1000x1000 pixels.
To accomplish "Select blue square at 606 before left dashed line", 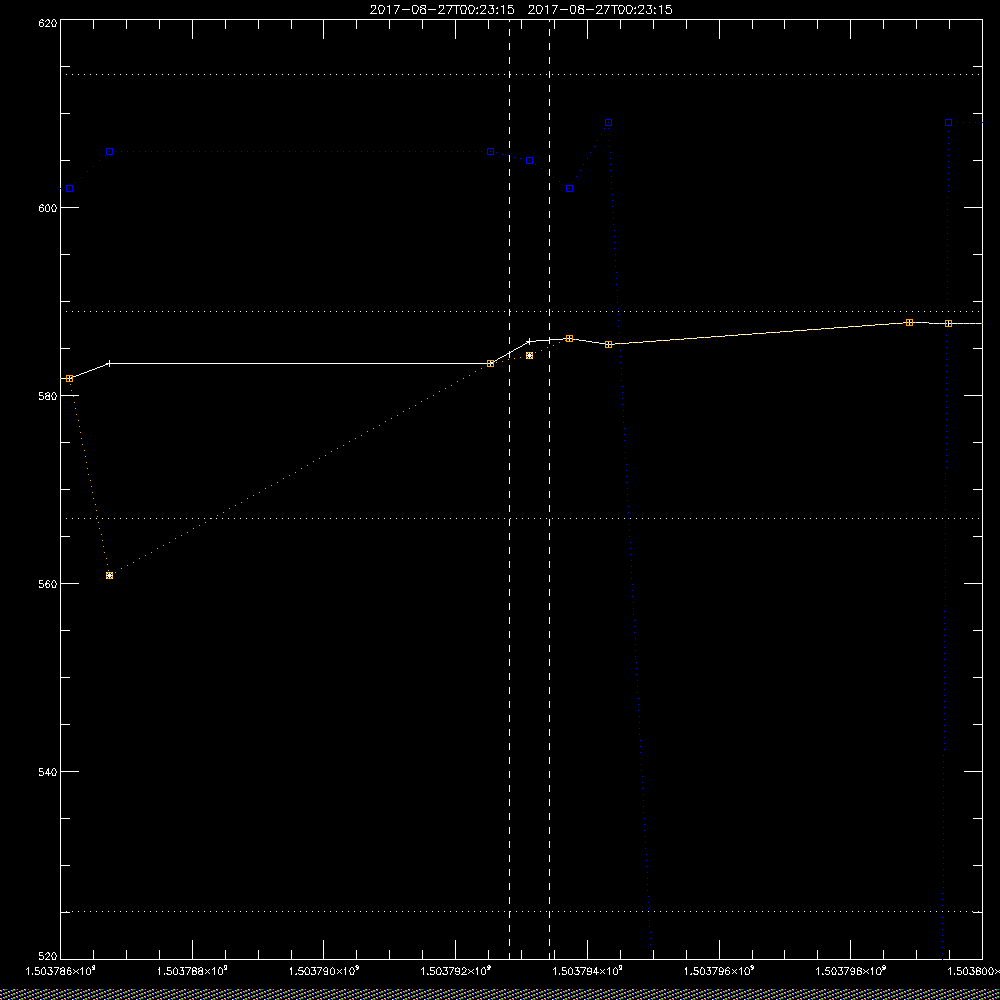I will (490, 152).
